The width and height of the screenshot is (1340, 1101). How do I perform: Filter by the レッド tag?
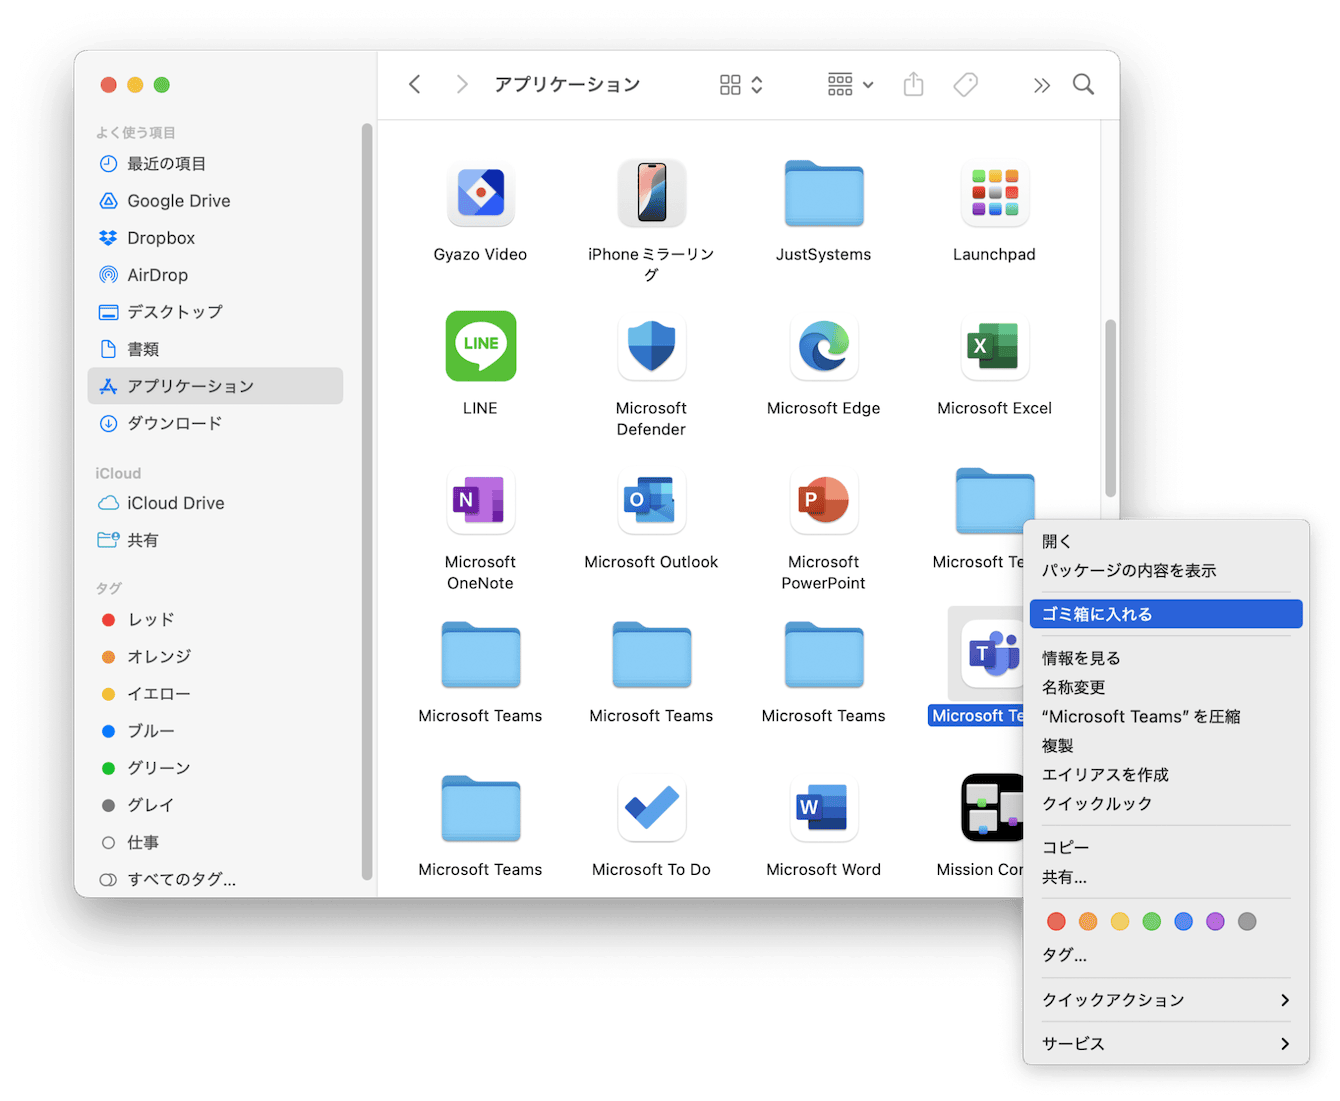click(215, 620)
